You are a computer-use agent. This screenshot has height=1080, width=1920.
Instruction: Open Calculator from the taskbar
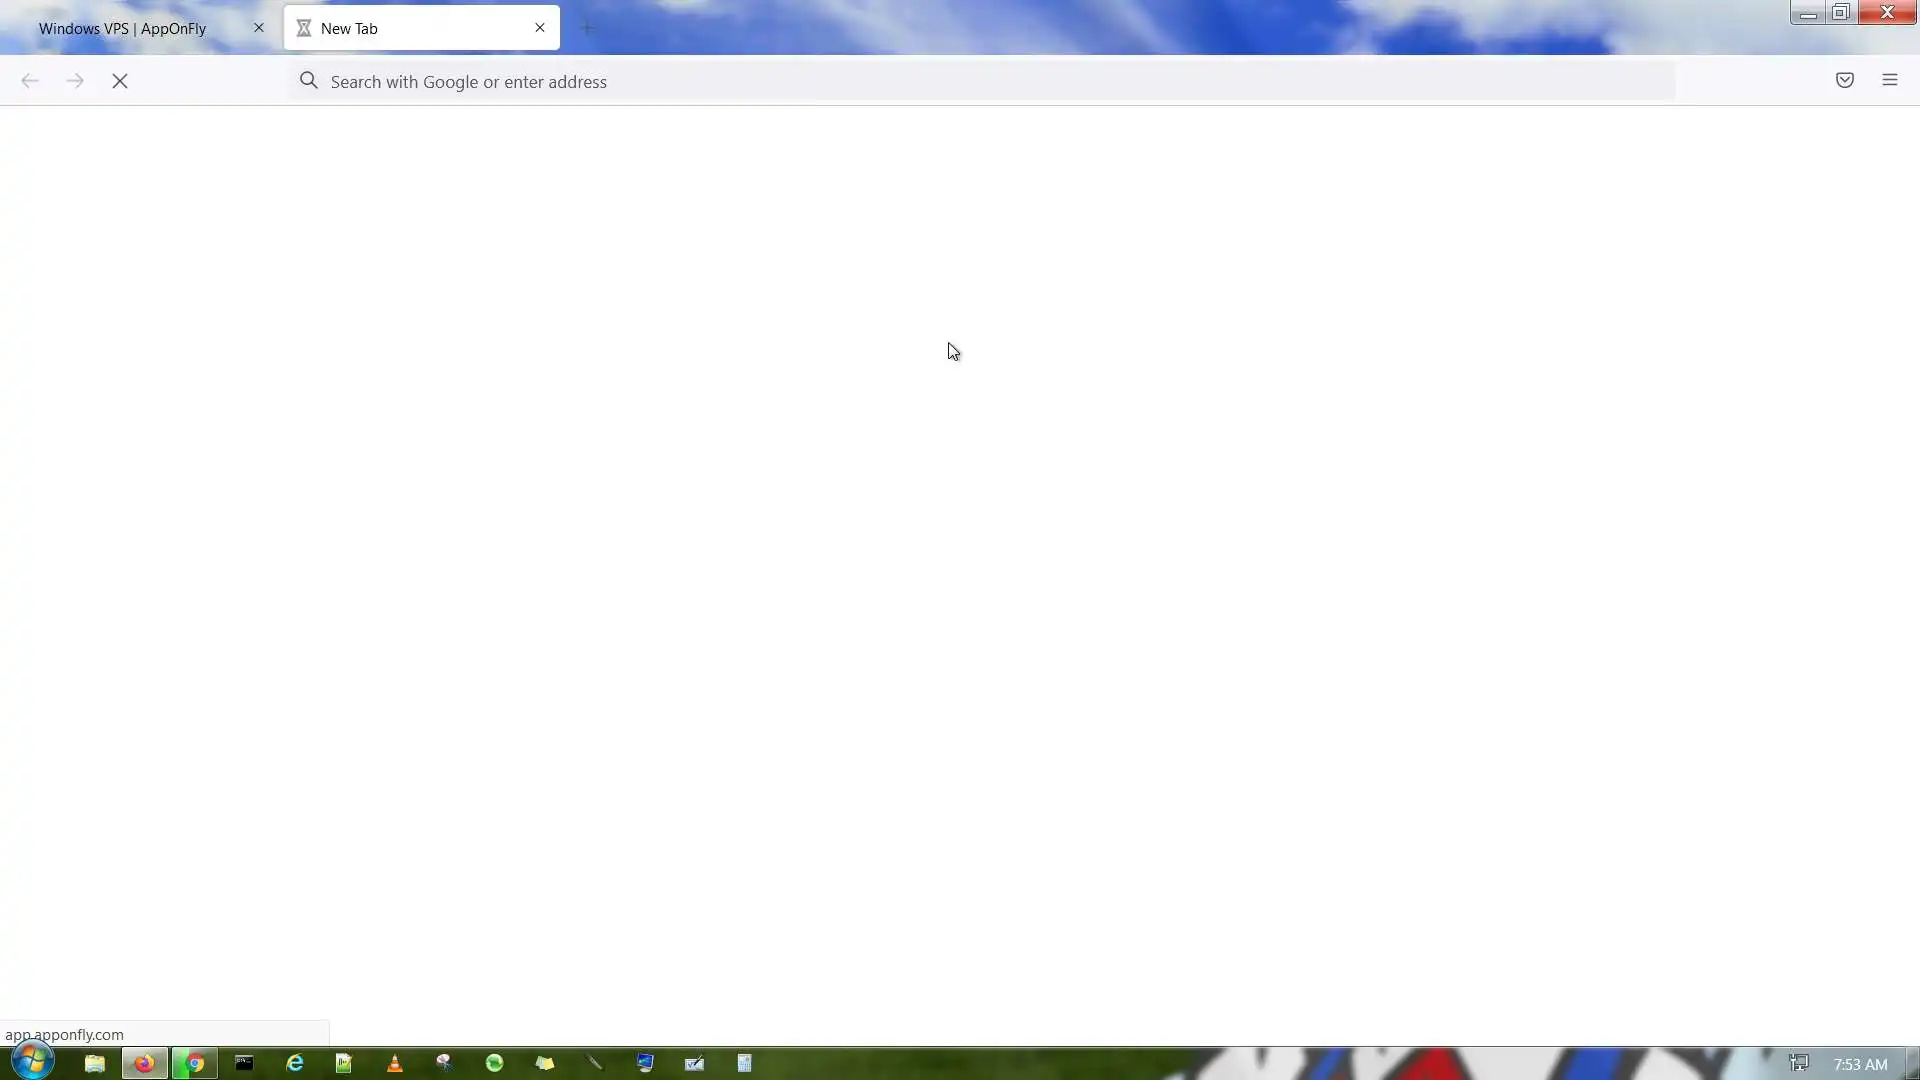(x=744, y=1063)
